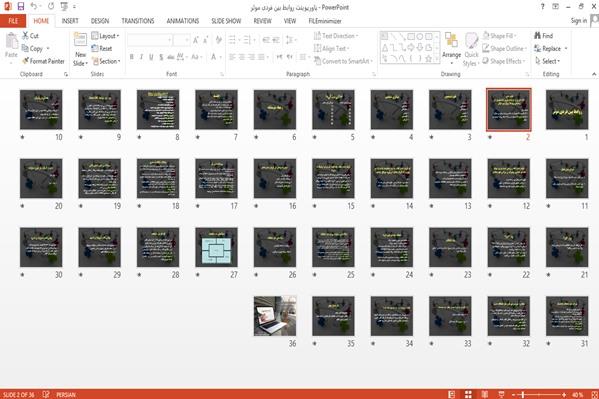Click the Fit slide to window icon
The image size is (599, 399).
tap(594, 394)
